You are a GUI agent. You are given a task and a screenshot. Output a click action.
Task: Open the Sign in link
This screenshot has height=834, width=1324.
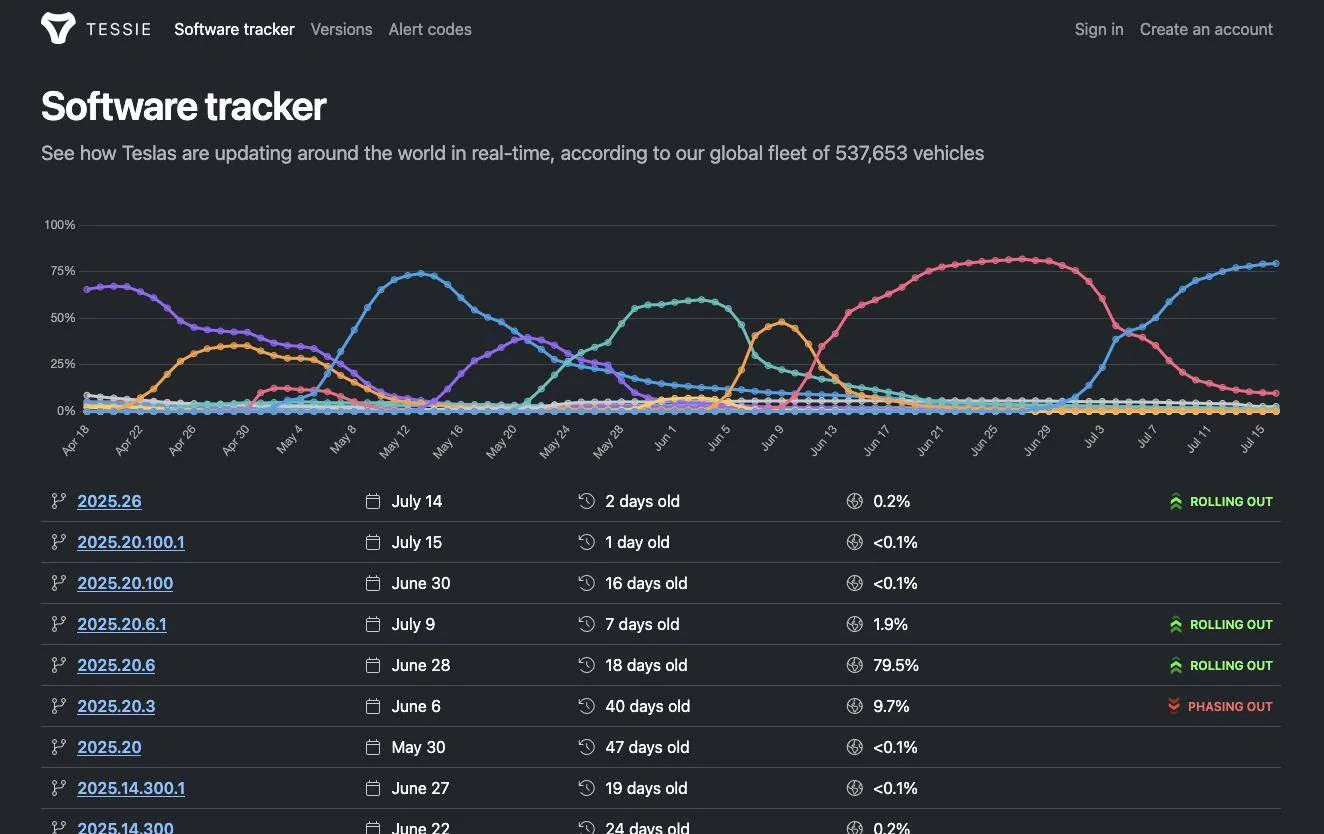pos(1099,29)
